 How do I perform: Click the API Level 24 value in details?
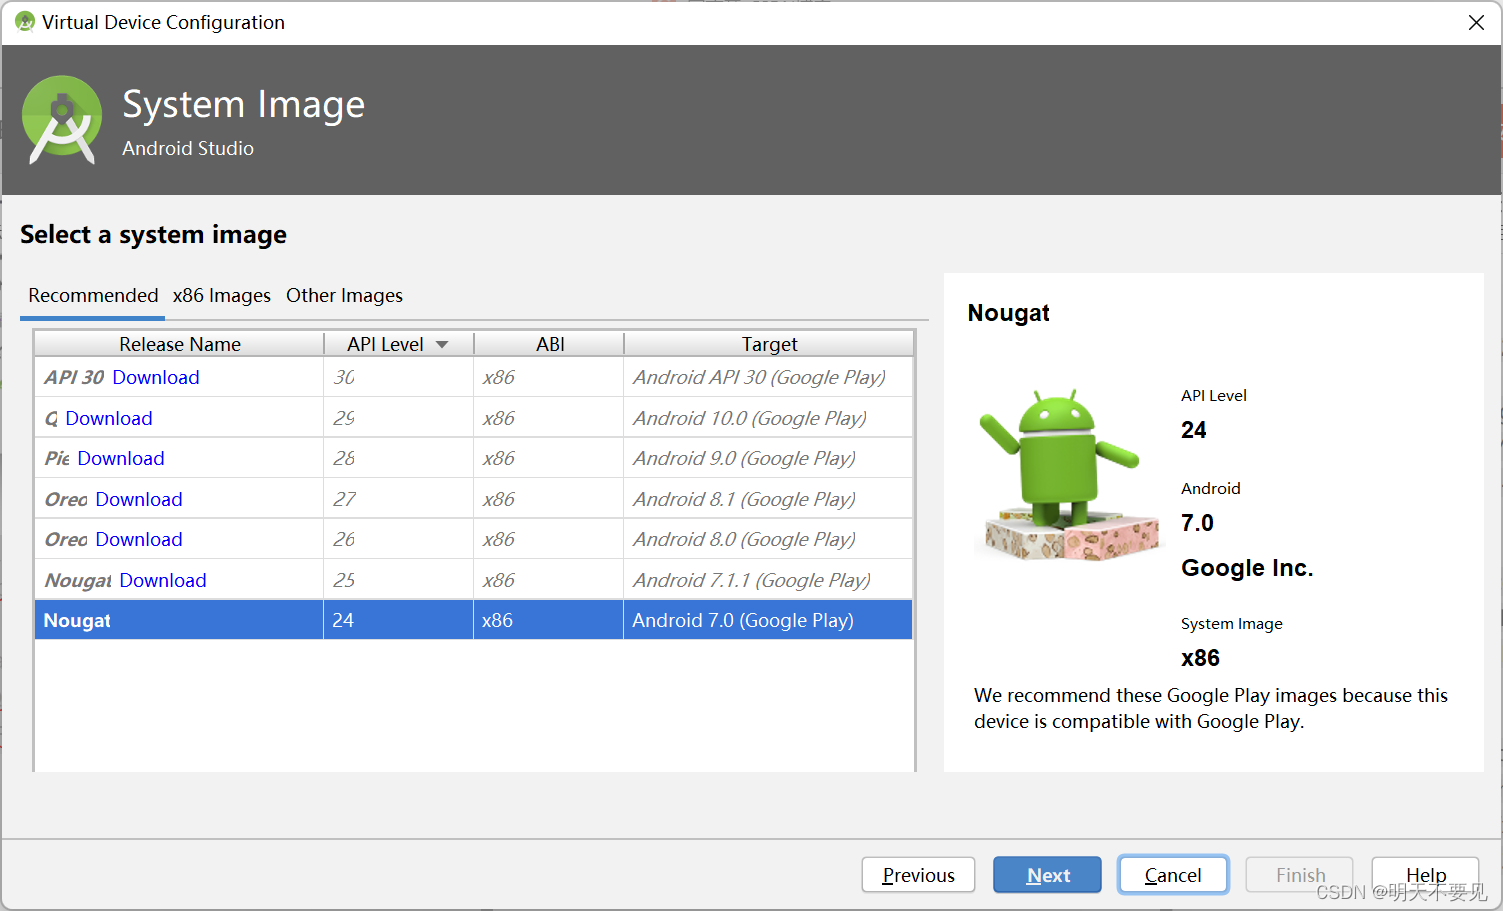click(x=1193, y=430)
